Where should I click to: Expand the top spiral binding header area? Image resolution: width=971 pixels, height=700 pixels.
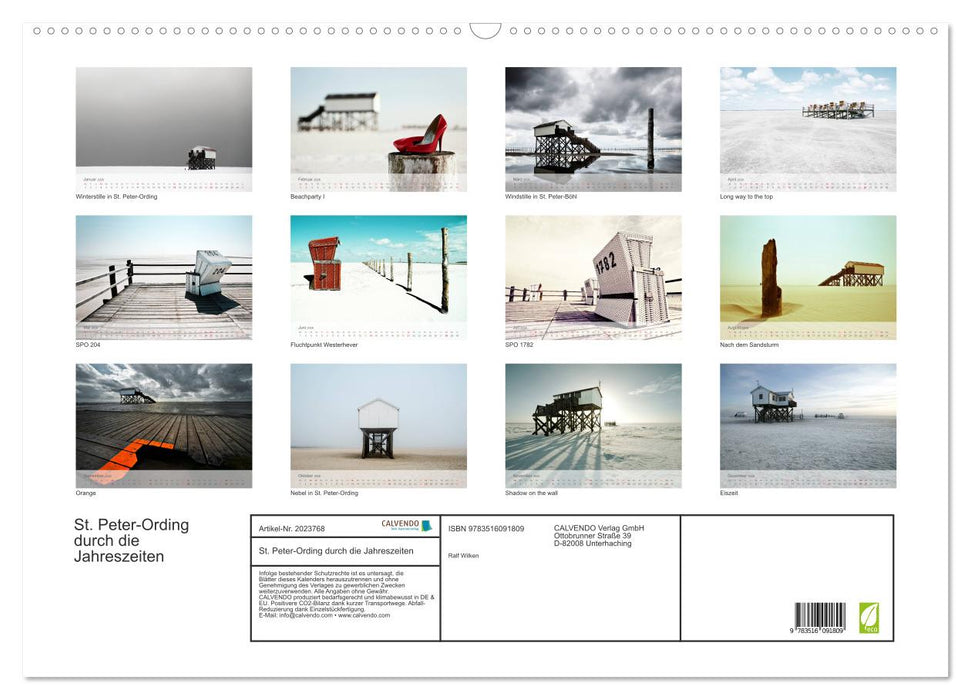pos(485,31)
